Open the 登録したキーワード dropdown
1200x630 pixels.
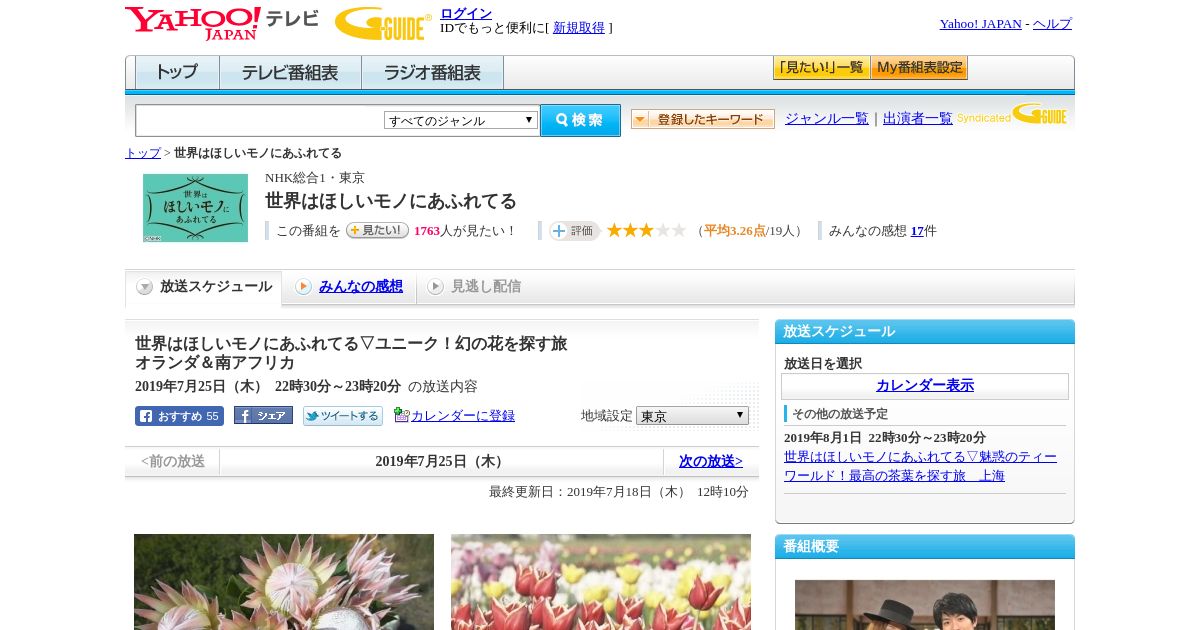(703, 119)
